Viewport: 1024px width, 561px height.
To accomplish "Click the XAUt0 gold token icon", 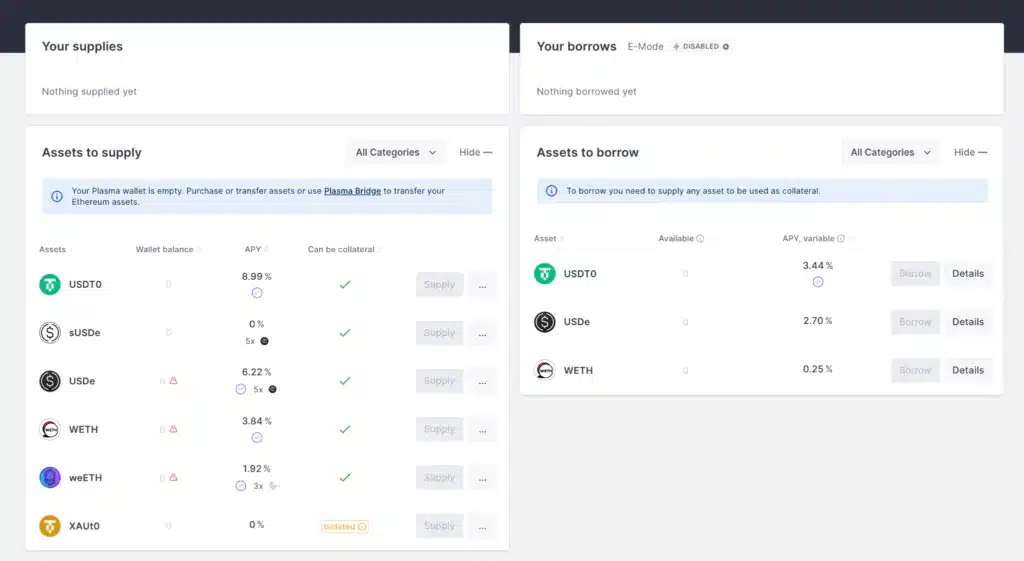I will (x=50, y=526).
